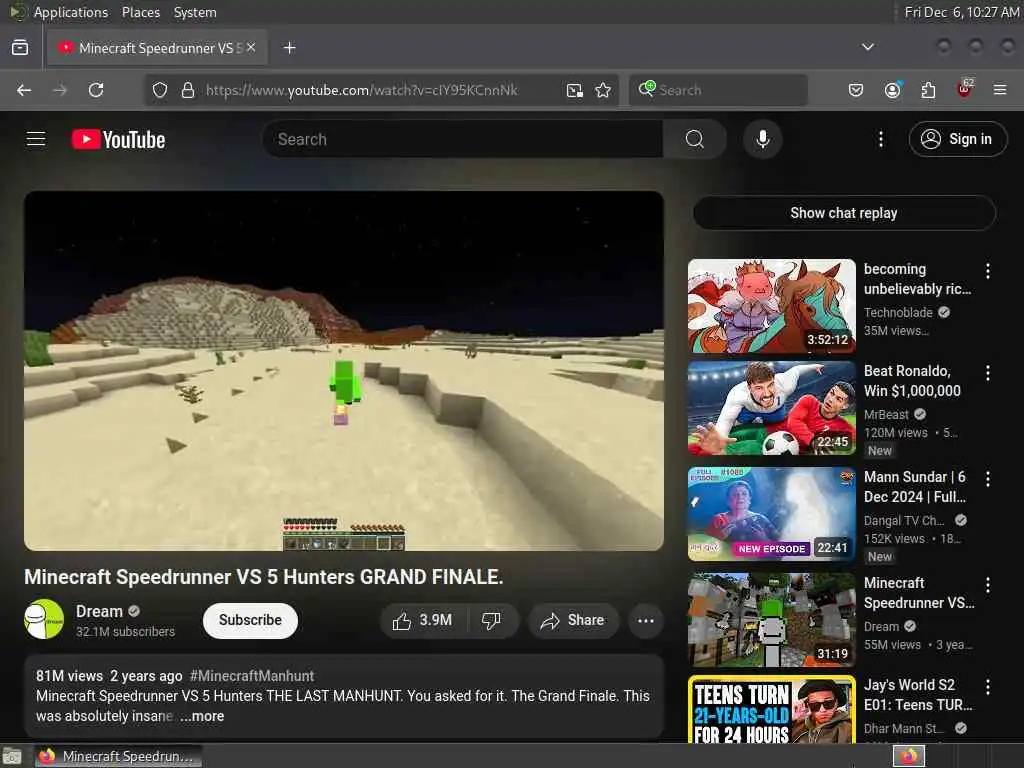Click the Sign in button
Screen dimensions: 1024x768
click(957, 139)
